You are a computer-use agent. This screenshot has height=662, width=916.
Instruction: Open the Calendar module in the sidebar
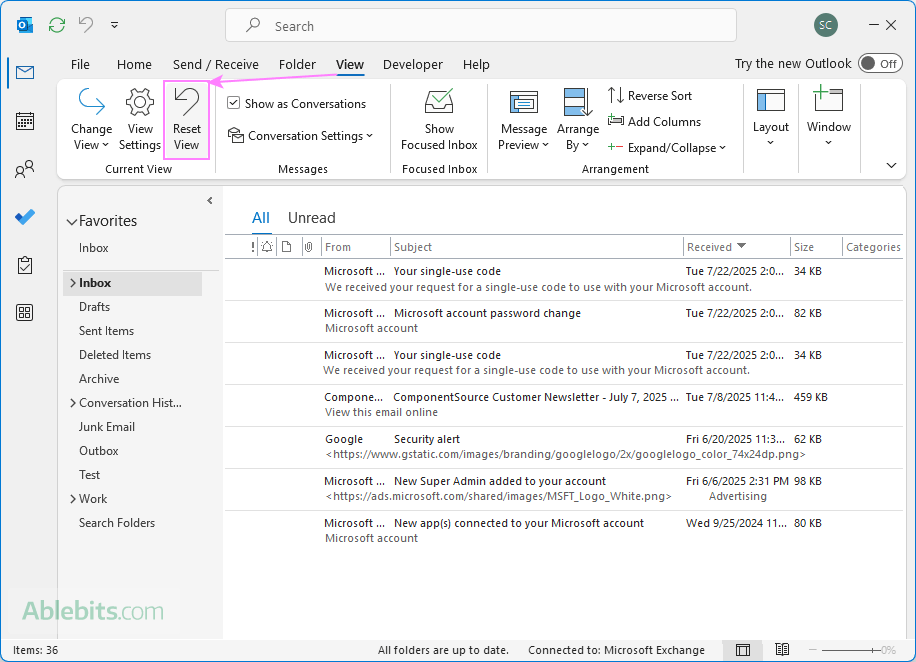[25, 121]
